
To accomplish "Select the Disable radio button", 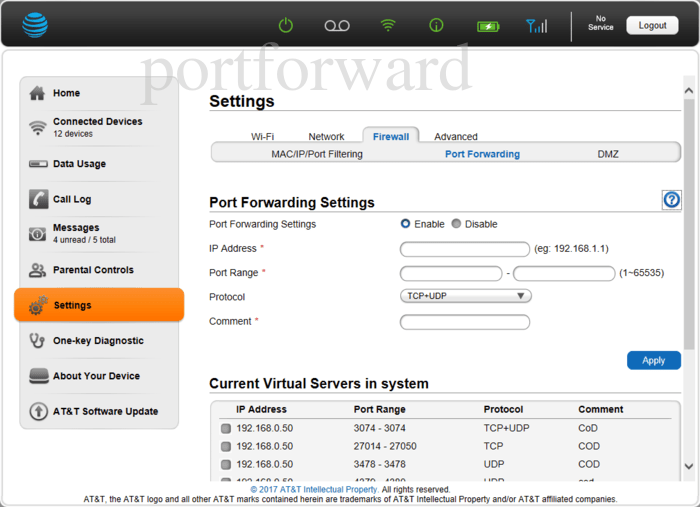I will tap(456, 224).
